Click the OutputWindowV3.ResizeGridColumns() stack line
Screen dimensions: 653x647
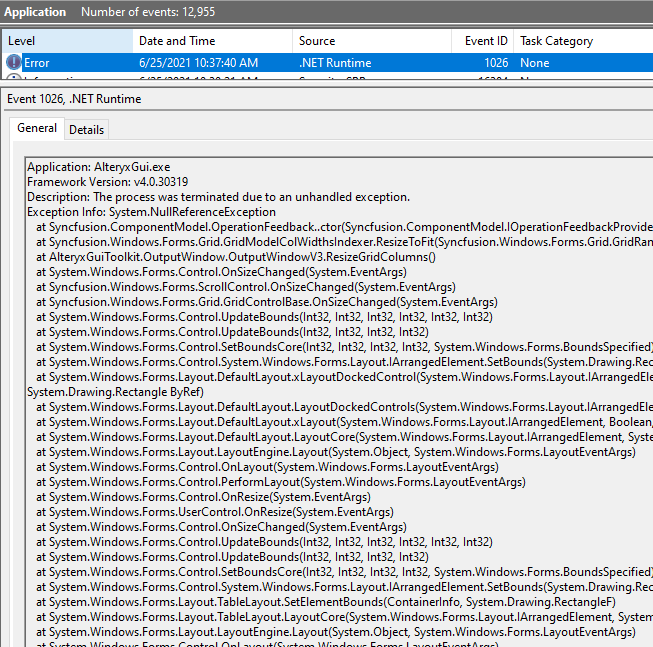[236, 257]
